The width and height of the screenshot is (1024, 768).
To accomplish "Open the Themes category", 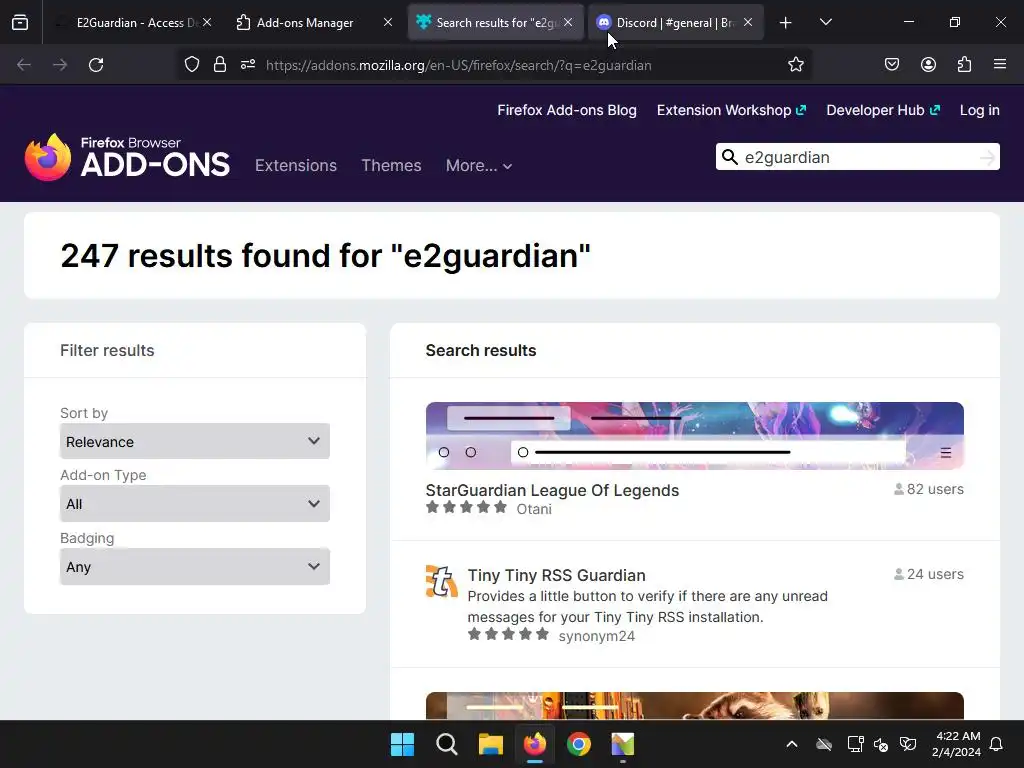I will [391, 165].
